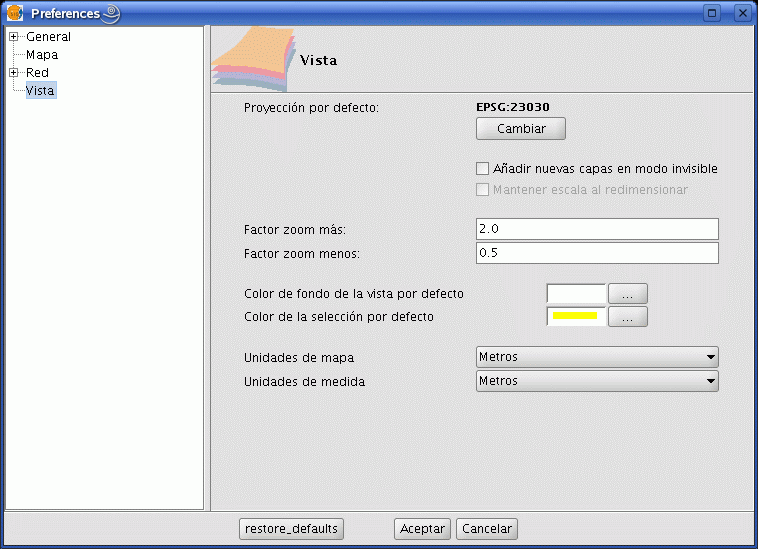Open color chooser for view background
This screenshot has height=549, width=758.
[627, 293]
